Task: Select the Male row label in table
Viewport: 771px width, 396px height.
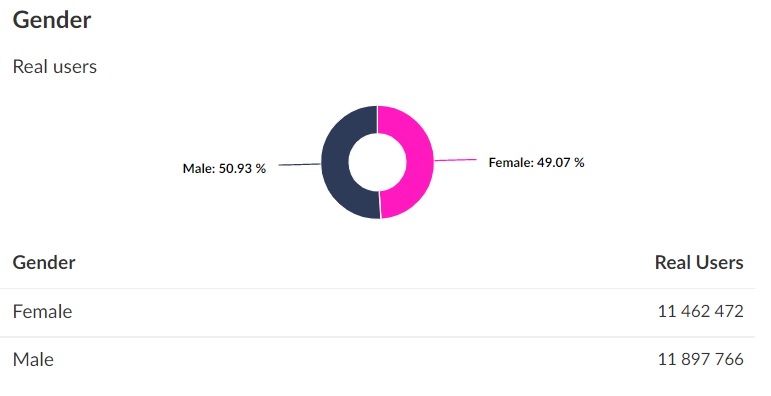Action: pos(33,359)
